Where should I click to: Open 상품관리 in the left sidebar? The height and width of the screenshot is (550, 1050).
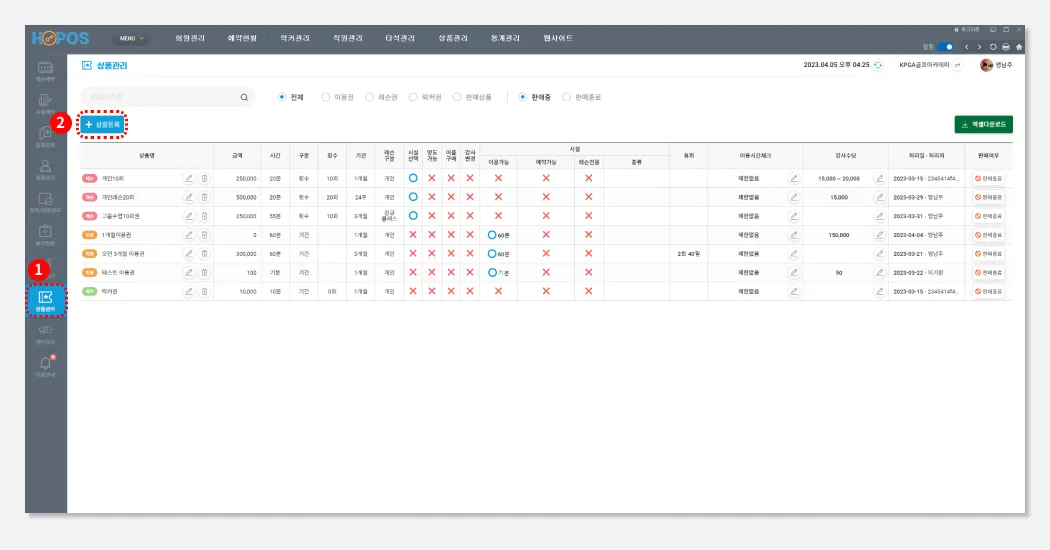pyautogui.click(x=46, y=301)
